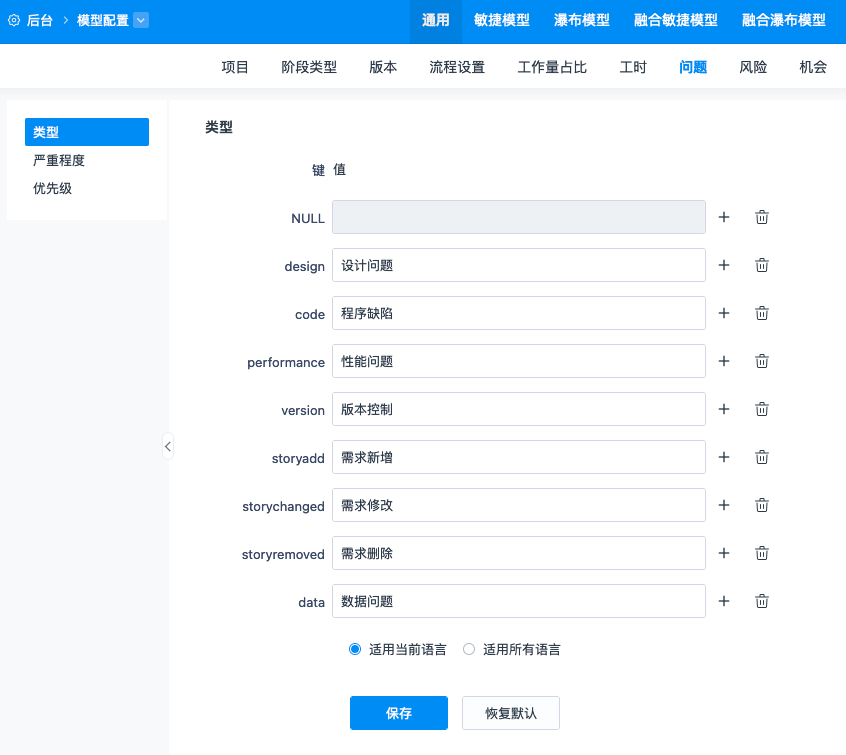Remove the storychanged row via trash icon

tap(761, 505)
